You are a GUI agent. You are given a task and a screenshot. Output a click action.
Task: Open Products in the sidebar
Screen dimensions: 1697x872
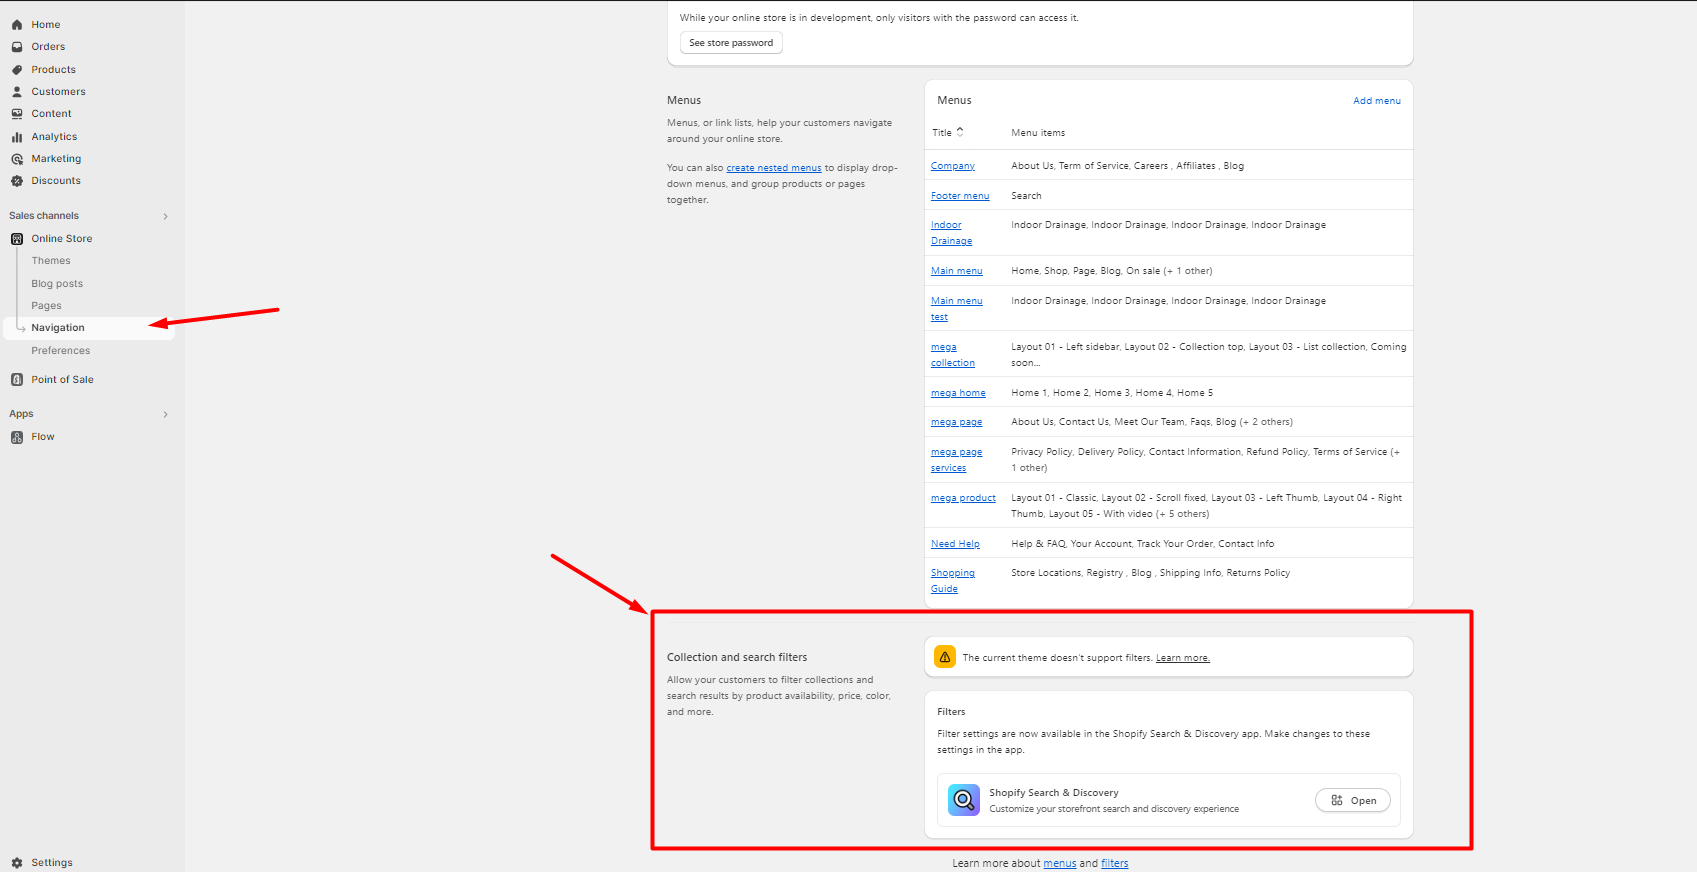click(x=53, y=70)
